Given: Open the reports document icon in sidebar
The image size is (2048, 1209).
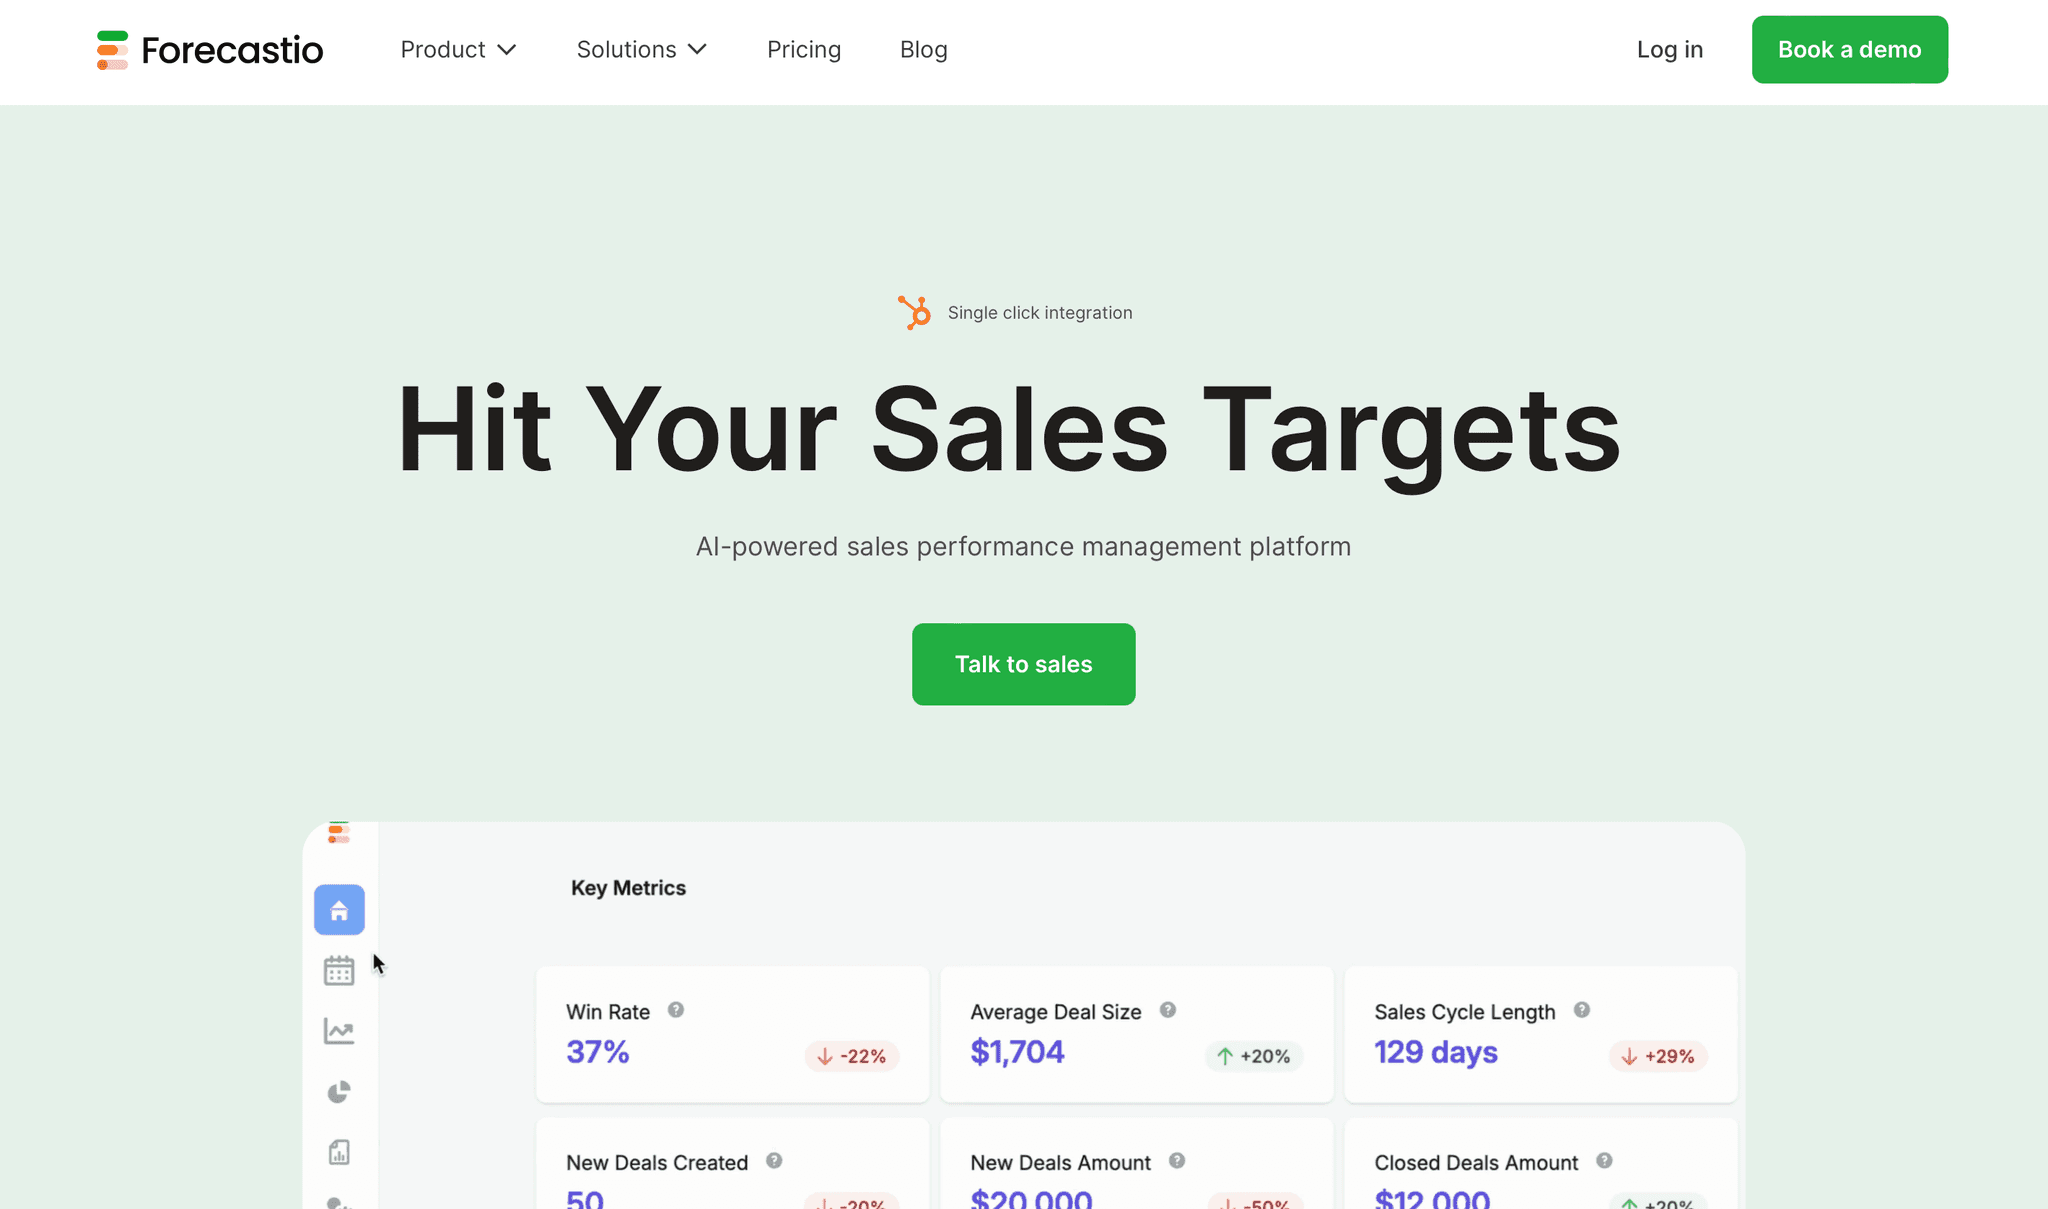Looking at the screenshot, I should tap(338, 1151).
